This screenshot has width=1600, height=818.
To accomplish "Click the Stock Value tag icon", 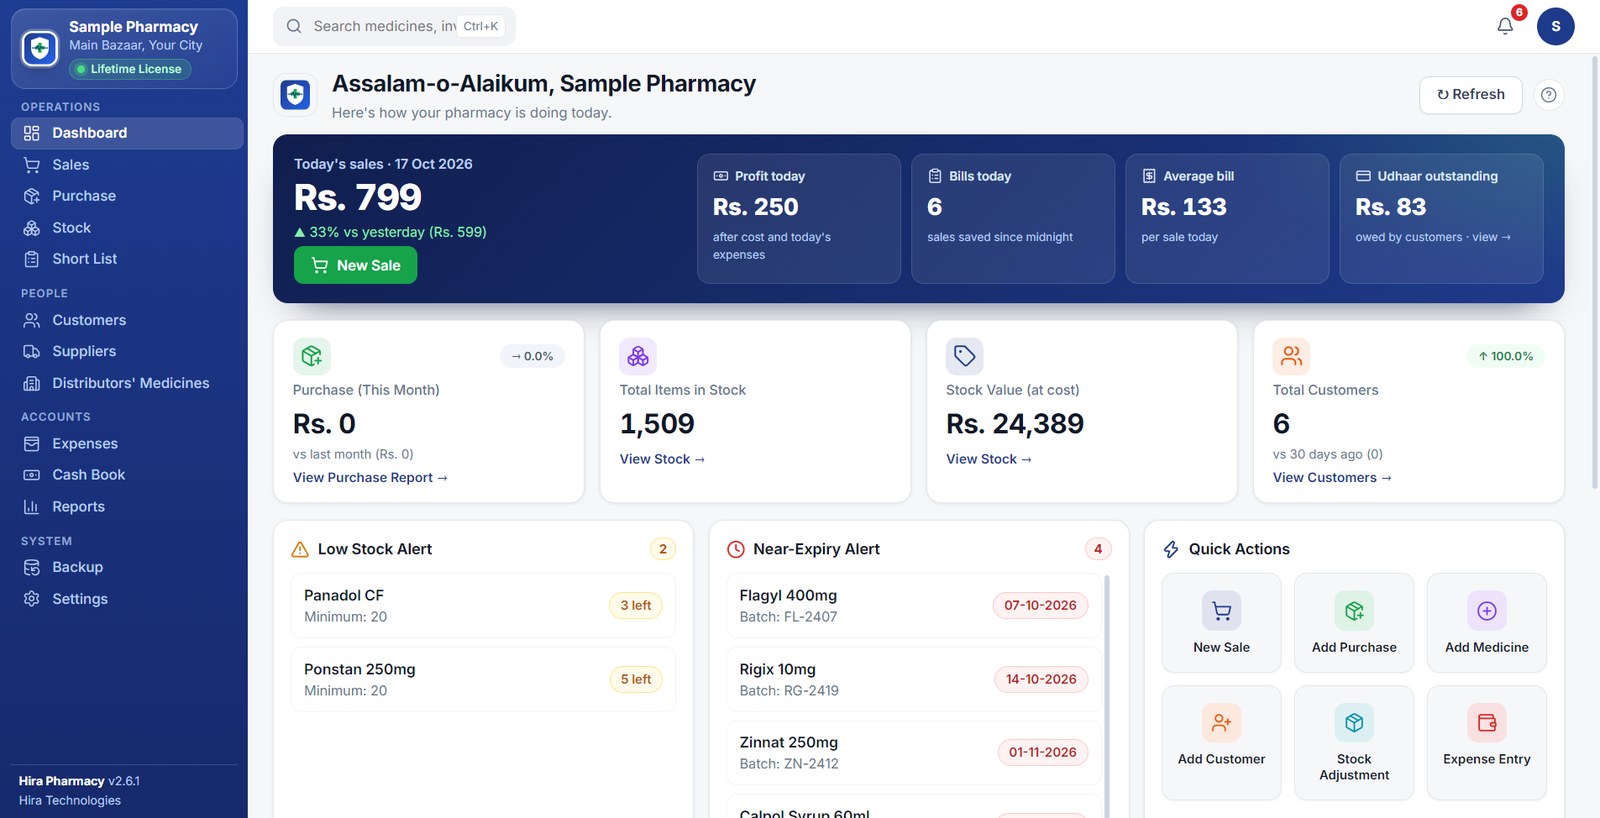I will click(965, 356).
